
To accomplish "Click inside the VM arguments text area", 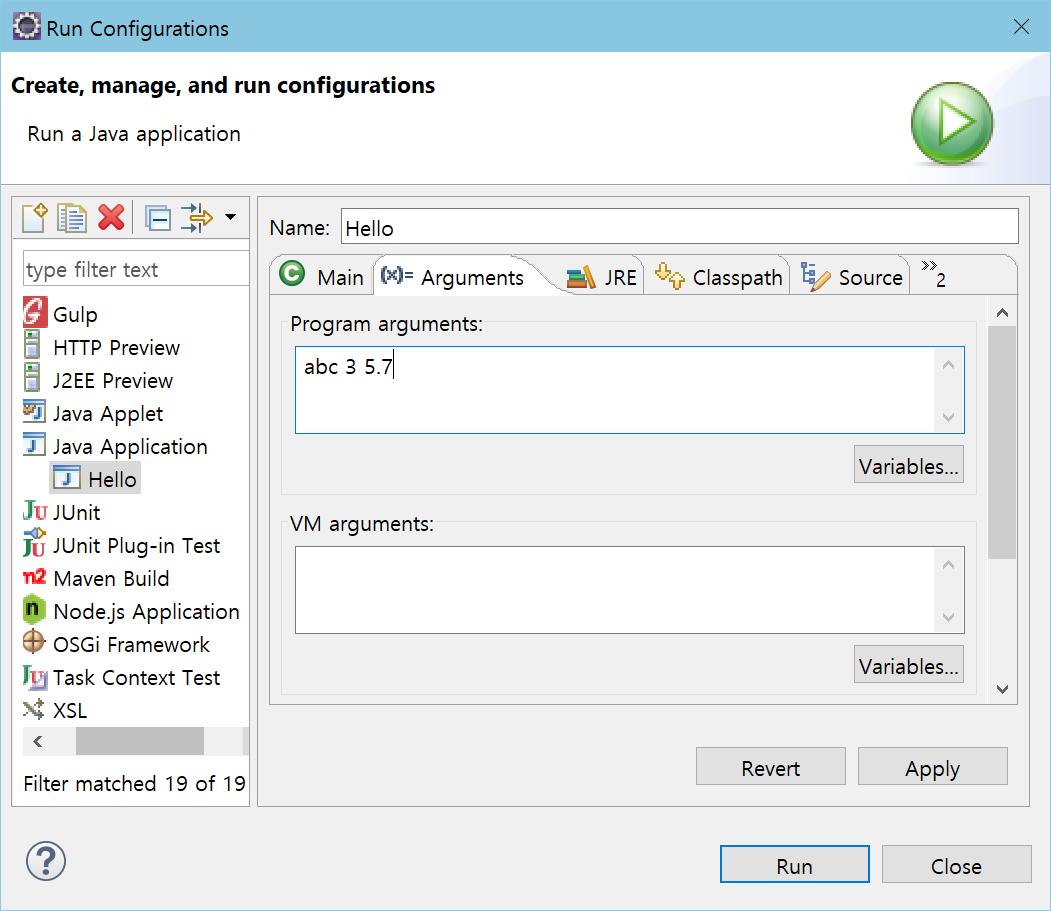I will pos(629,590).
